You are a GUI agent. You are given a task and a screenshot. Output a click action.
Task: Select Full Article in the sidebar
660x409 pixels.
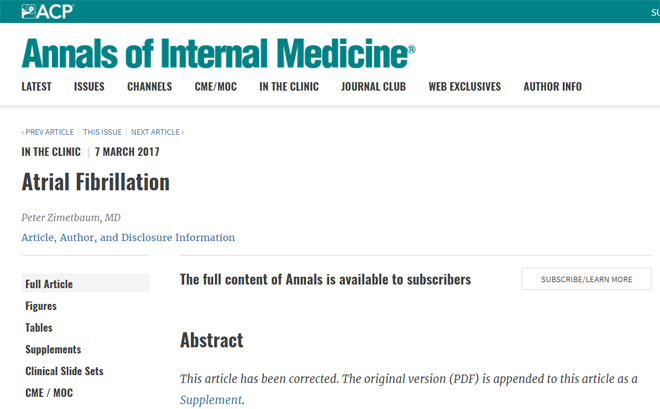point(85,283)
